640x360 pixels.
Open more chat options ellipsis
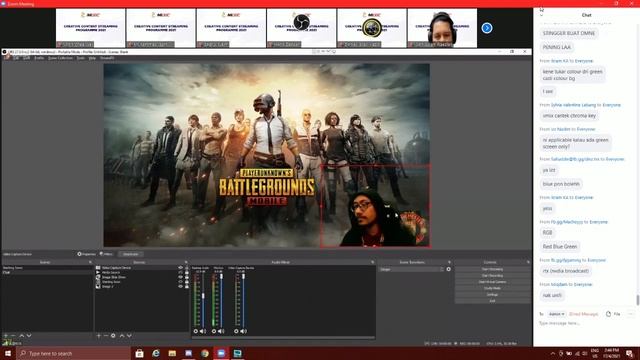click(x=631, y=314)
